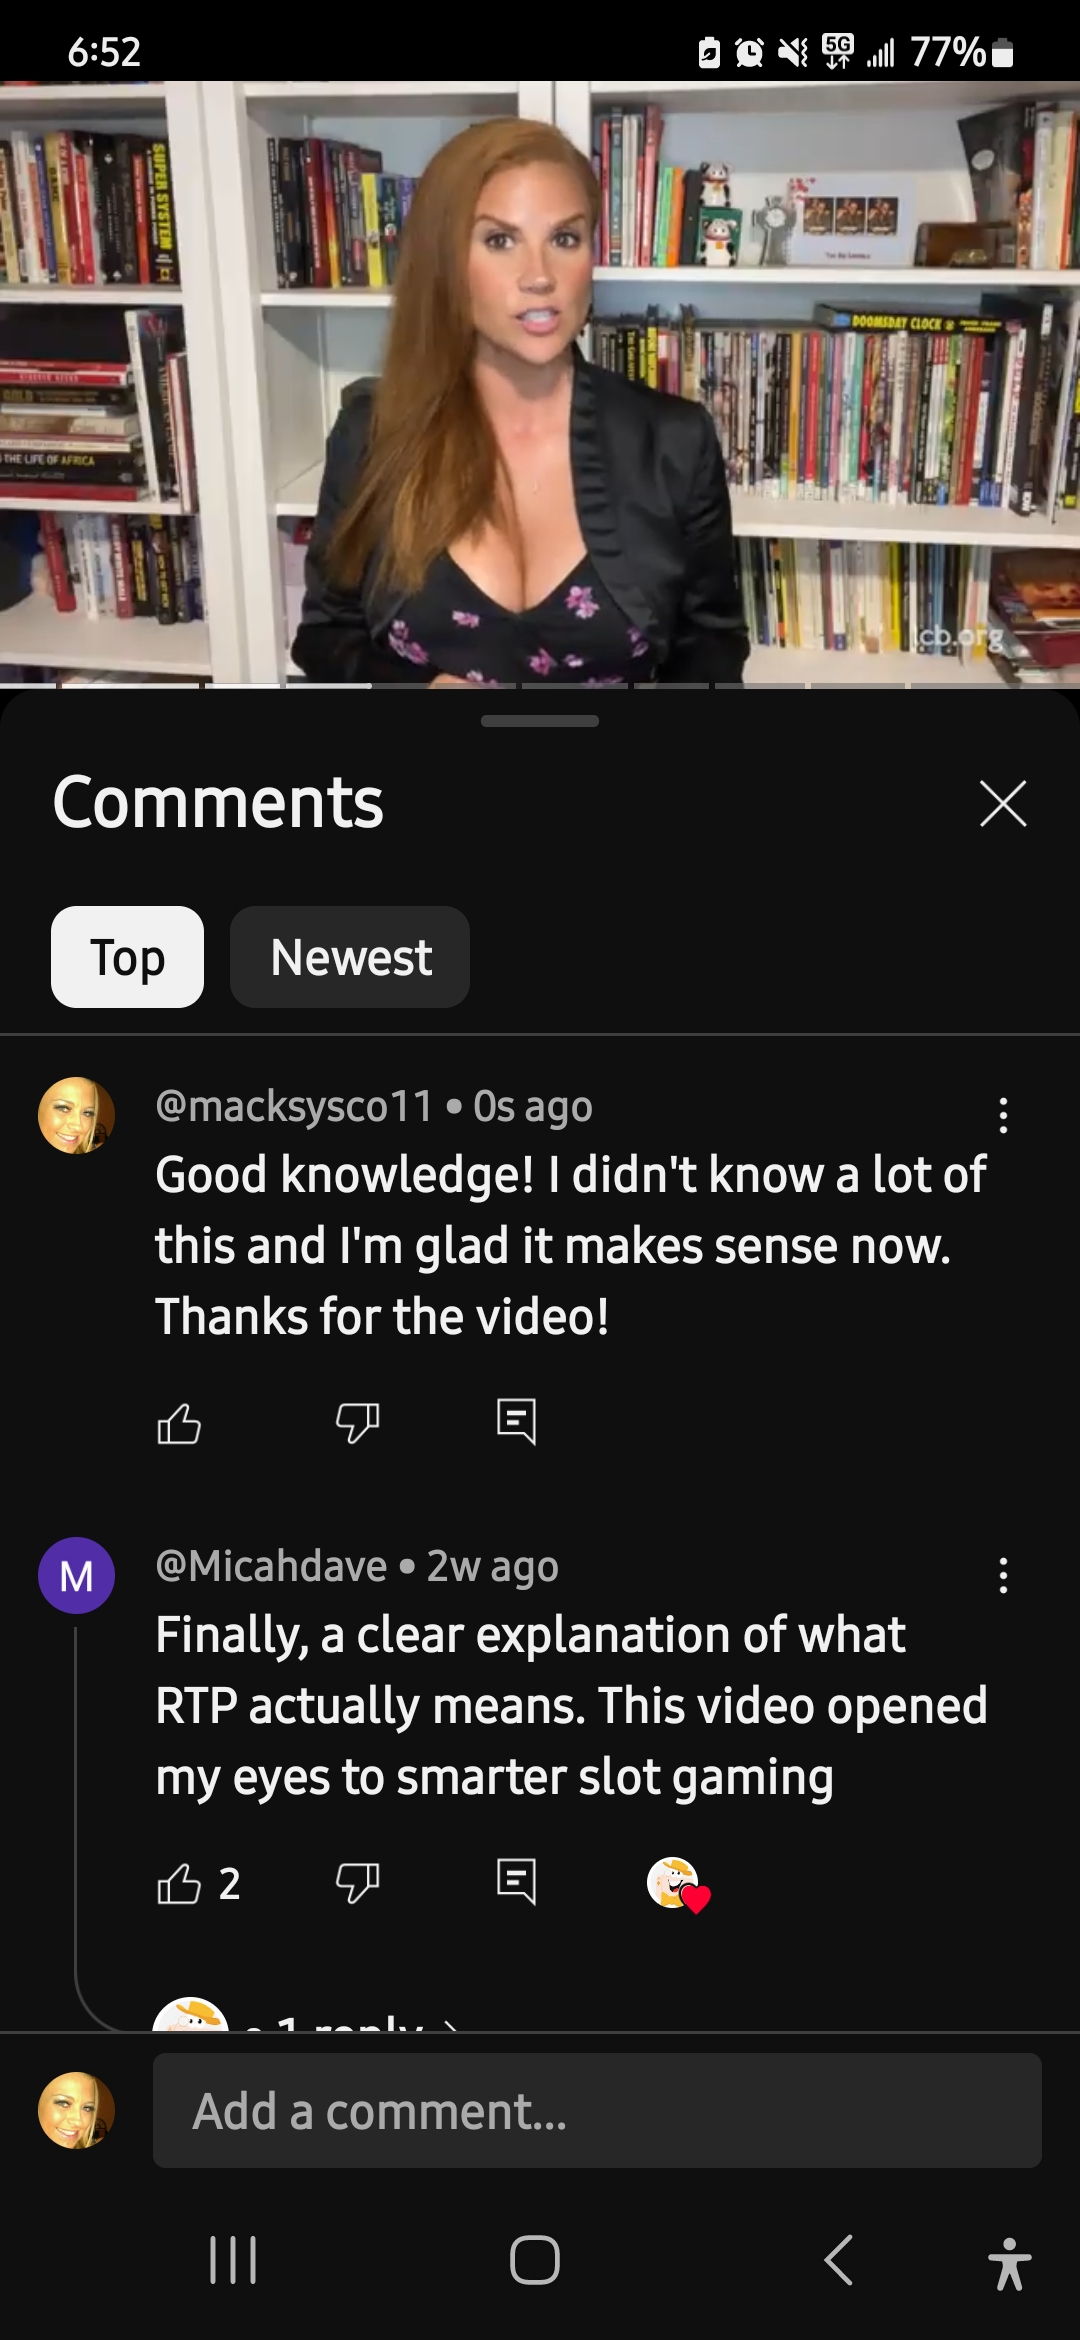
Task: Reply to the @macksysco11 comment
Action: (x=516, y=1421)
